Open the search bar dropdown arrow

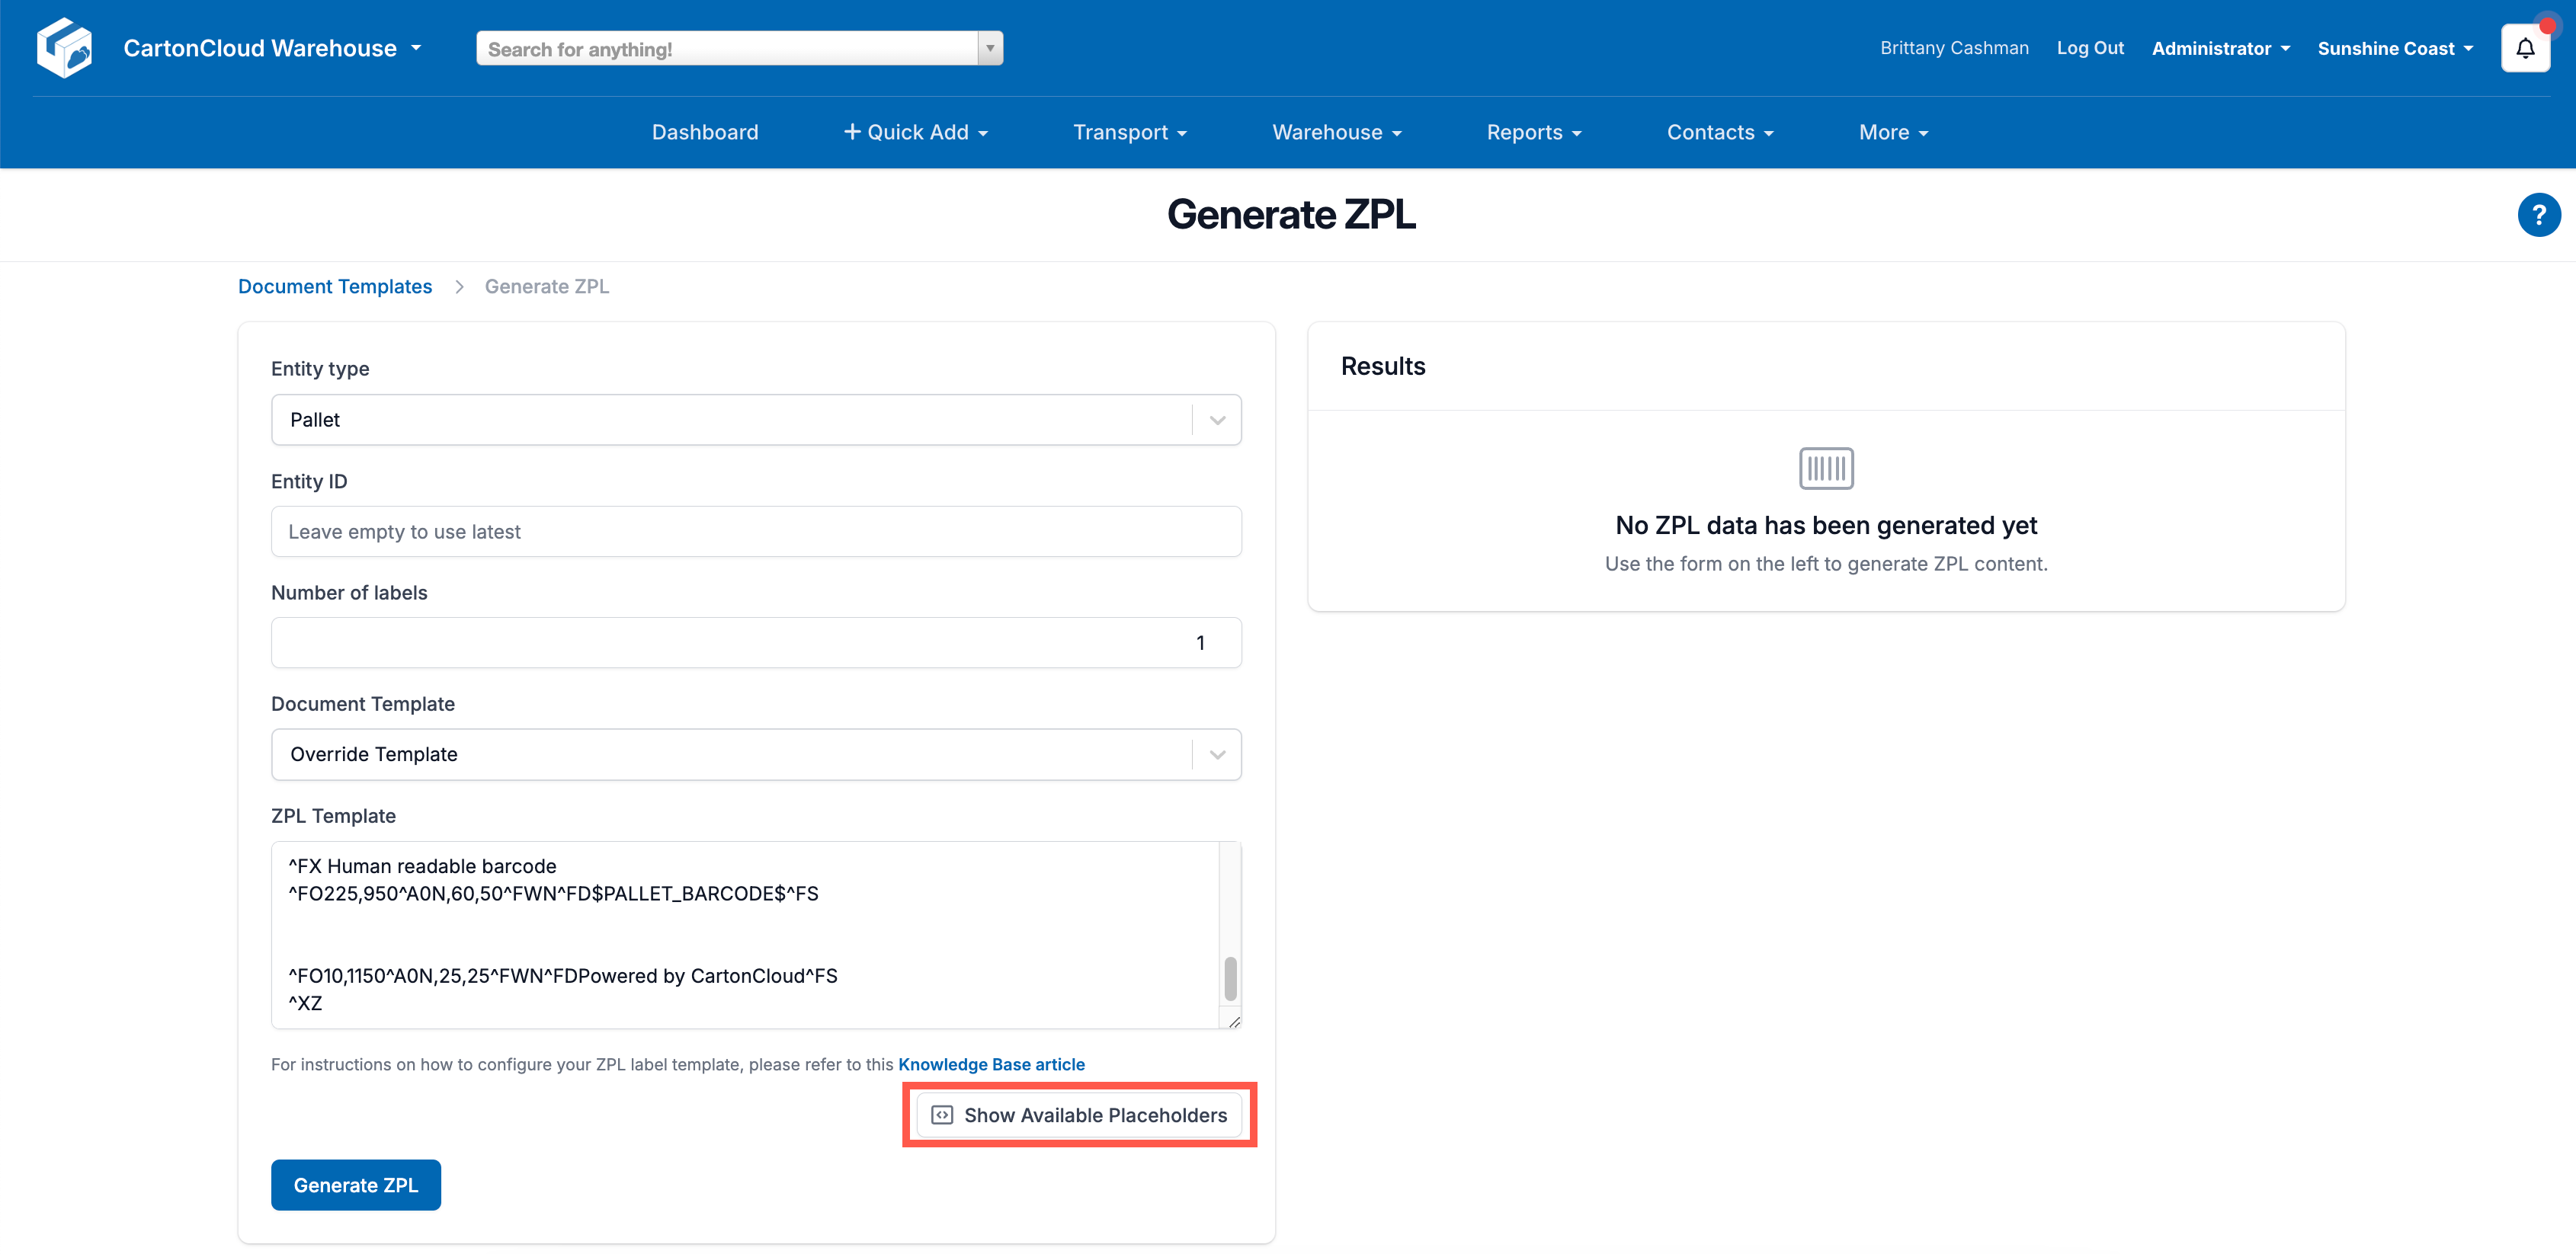point(989,47)
